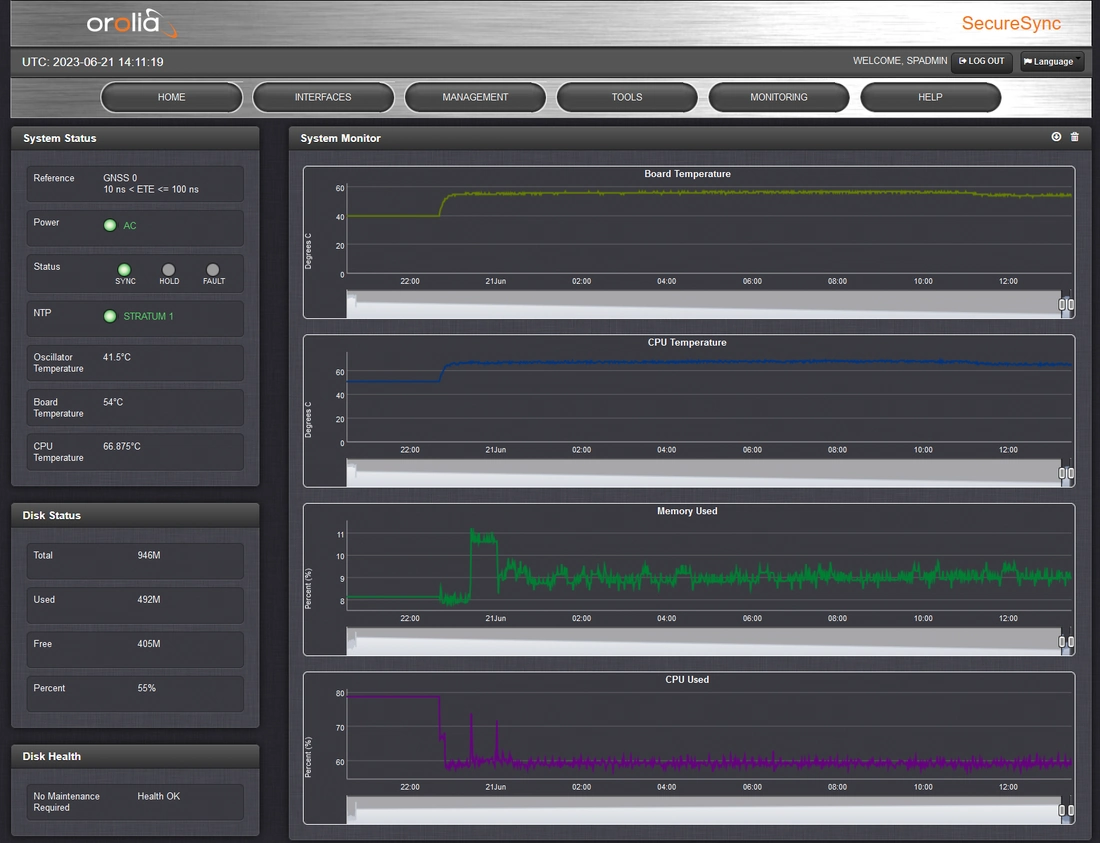Click the CPU Used chart range slider
The width and height of the screenshot is (1100, 843).
pyautogui.click(x=710, y=811)
